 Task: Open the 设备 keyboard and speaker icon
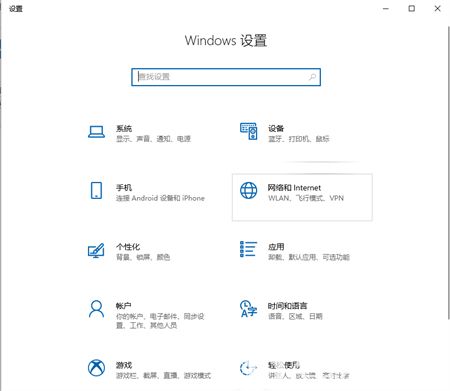click(x=249, y=131)
